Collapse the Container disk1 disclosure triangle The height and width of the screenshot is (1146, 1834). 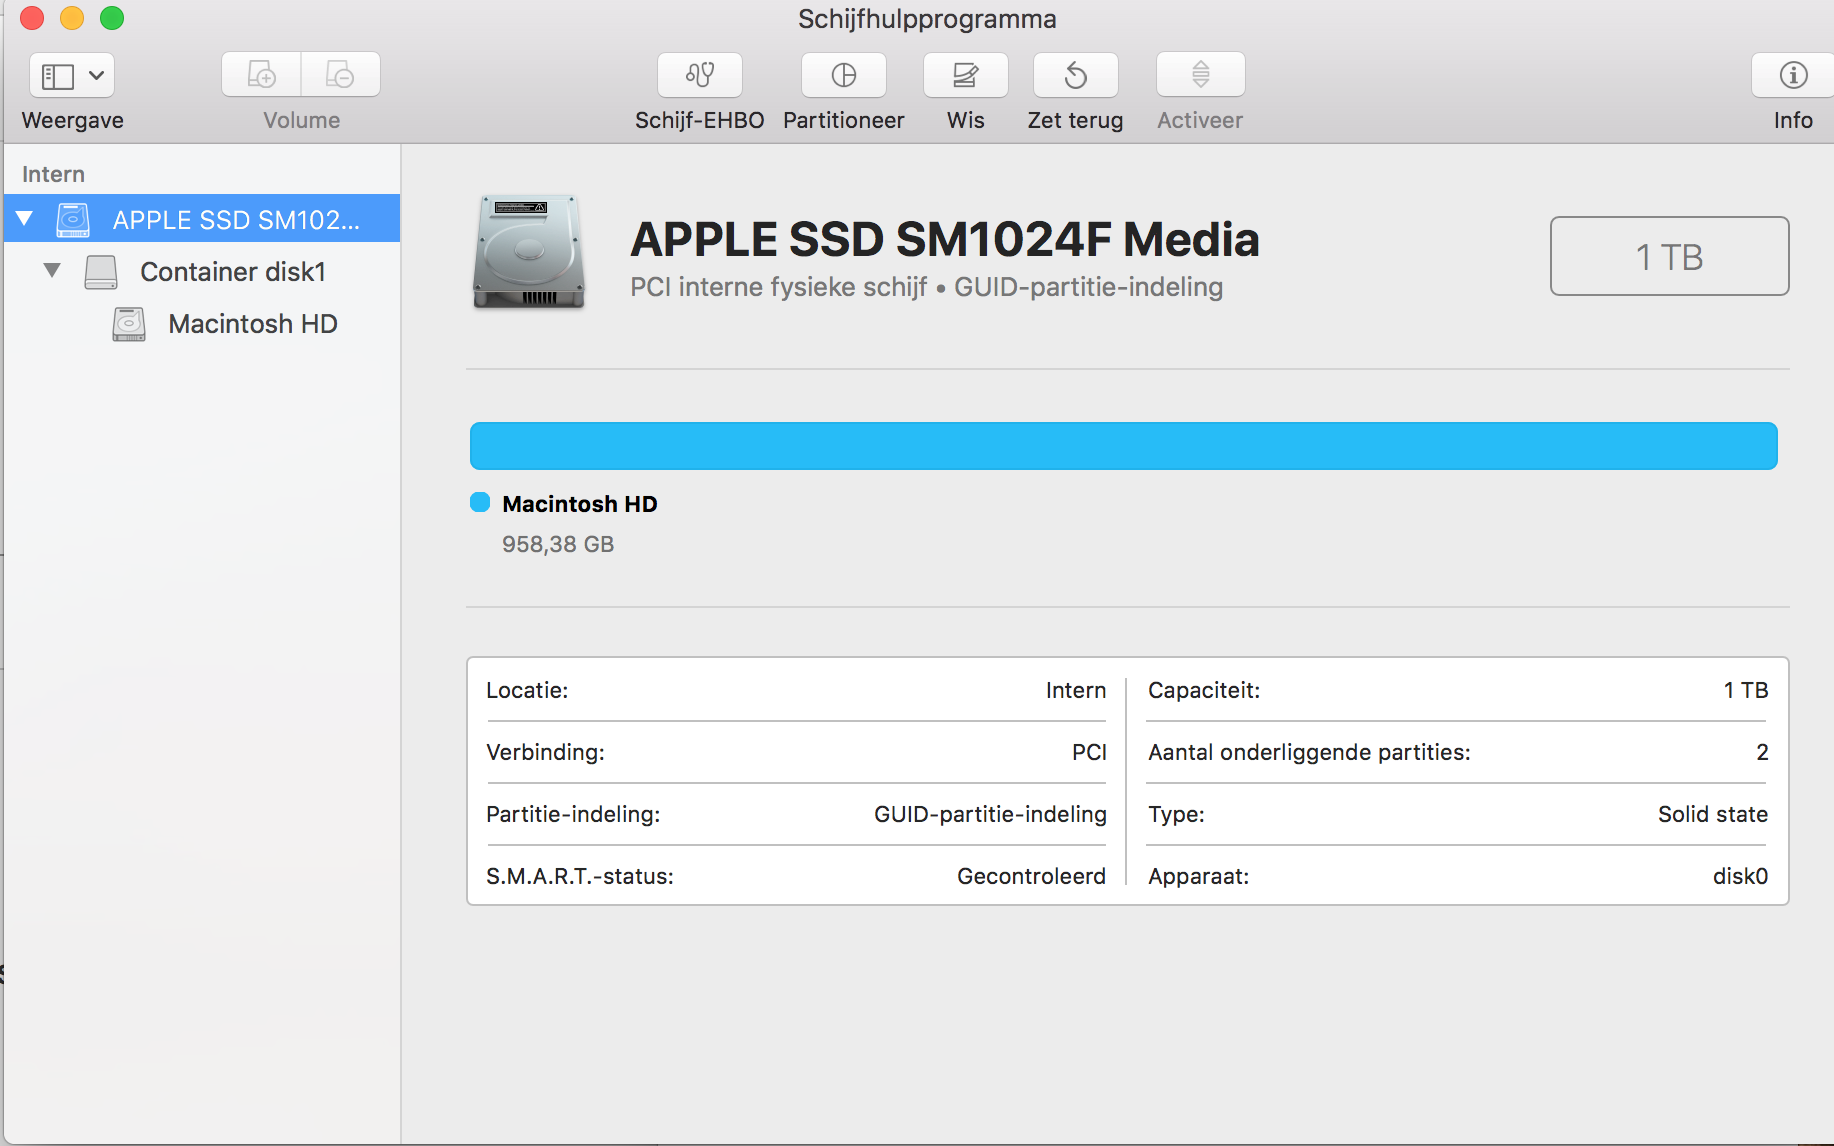52,270
